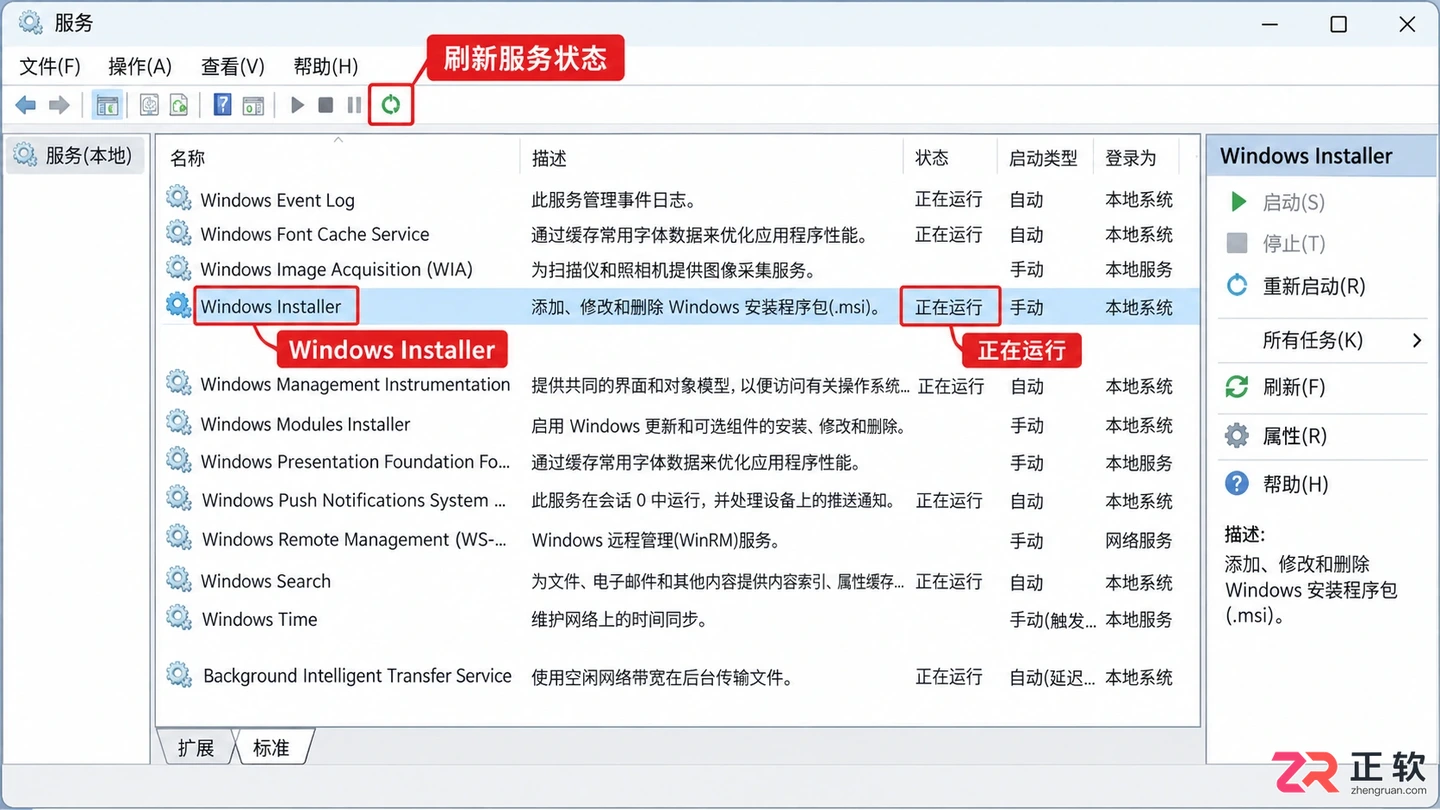Toggle the show/hide console tree icon
Viewport: 1440px width, 810px height.
[107, 105]
